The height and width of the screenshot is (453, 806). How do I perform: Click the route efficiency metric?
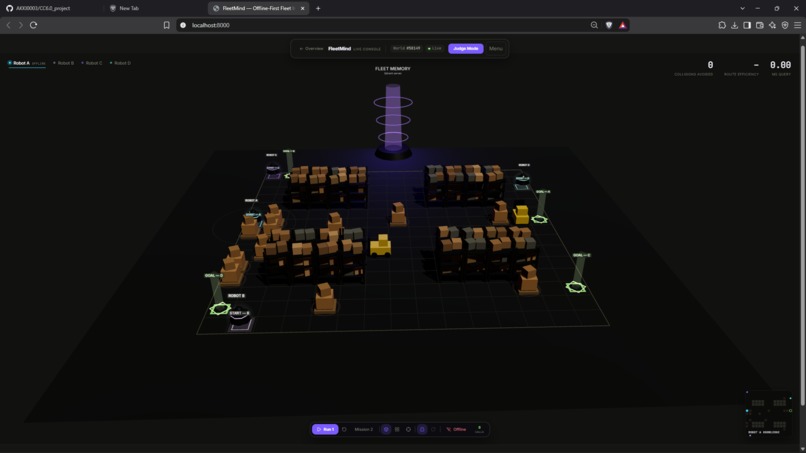click(x=741, y=68)
